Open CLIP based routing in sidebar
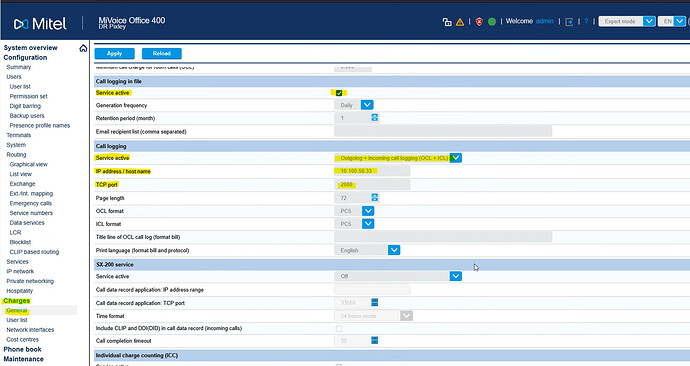 click(x=34, y=252)
